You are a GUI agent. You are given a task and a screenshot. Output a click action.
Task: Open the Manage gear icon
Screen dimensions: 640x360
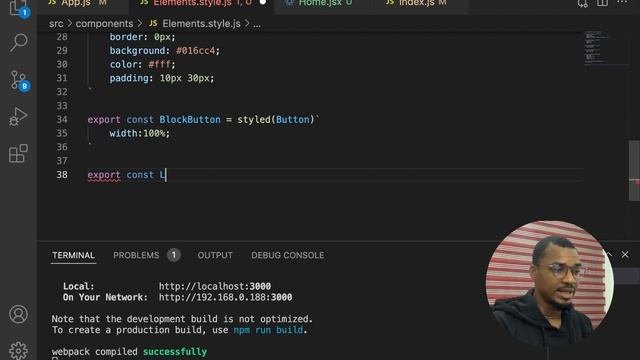(x=18, y=351)
